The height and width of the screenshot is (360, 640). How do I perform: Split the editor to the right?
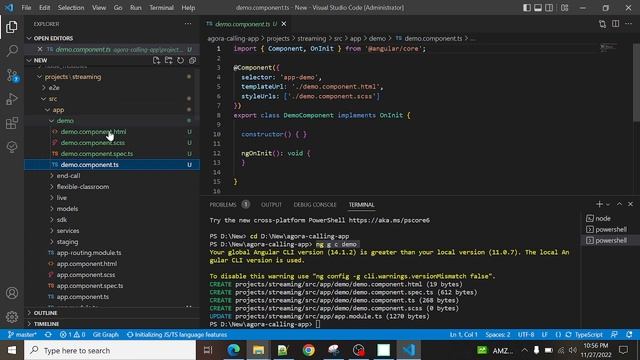pos(616,24)
